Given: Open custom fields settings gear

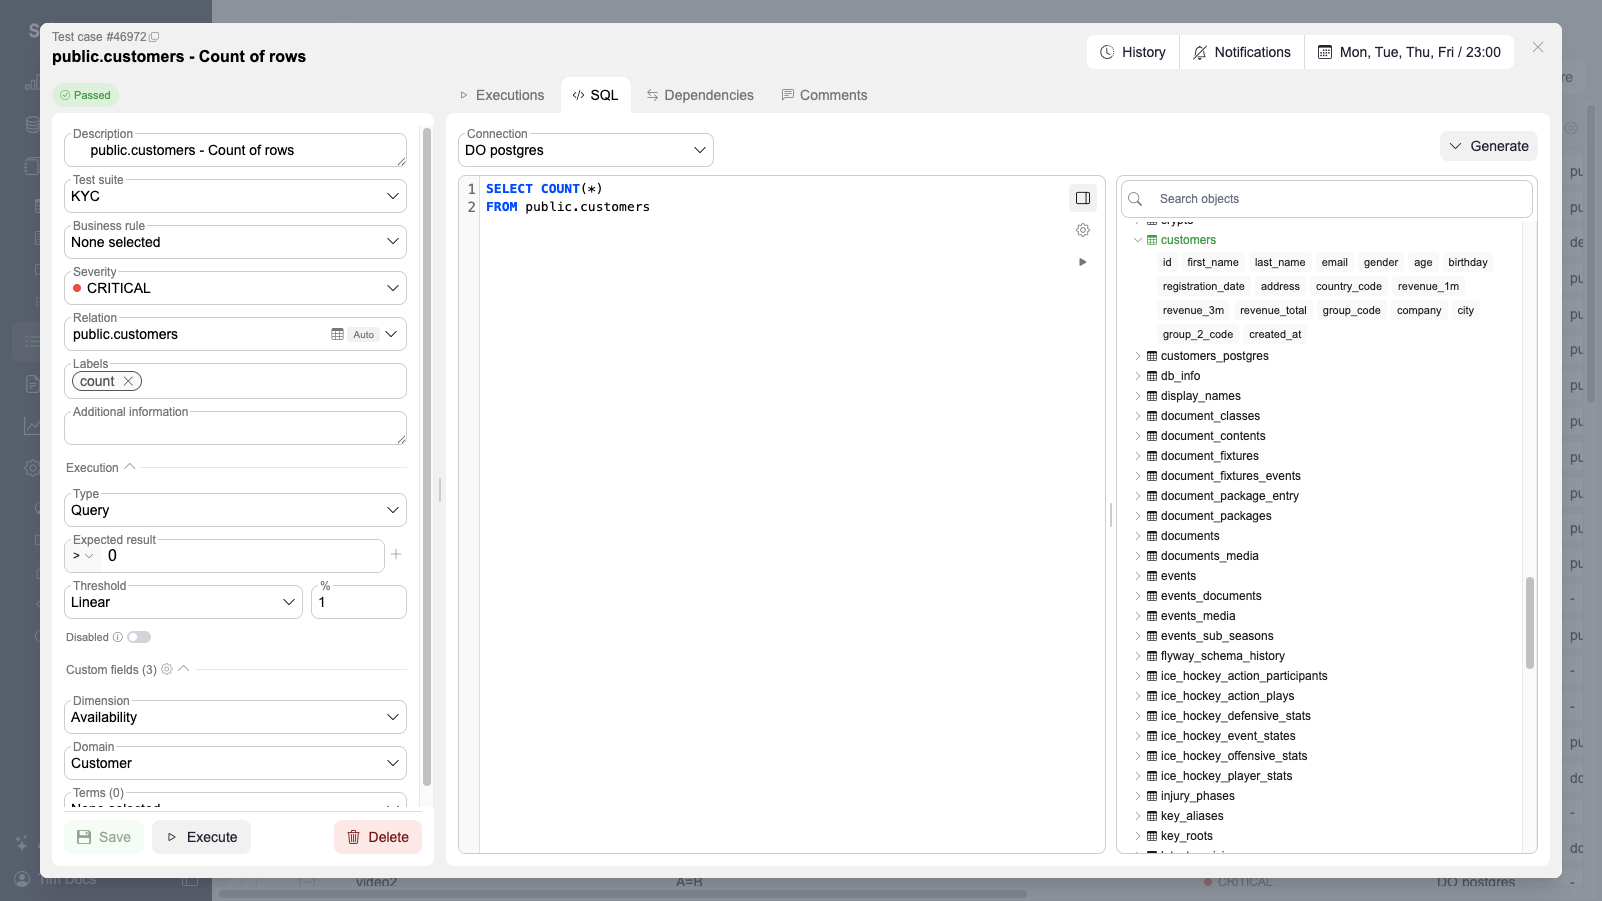Looking at the screenshot, I should 167,669.
